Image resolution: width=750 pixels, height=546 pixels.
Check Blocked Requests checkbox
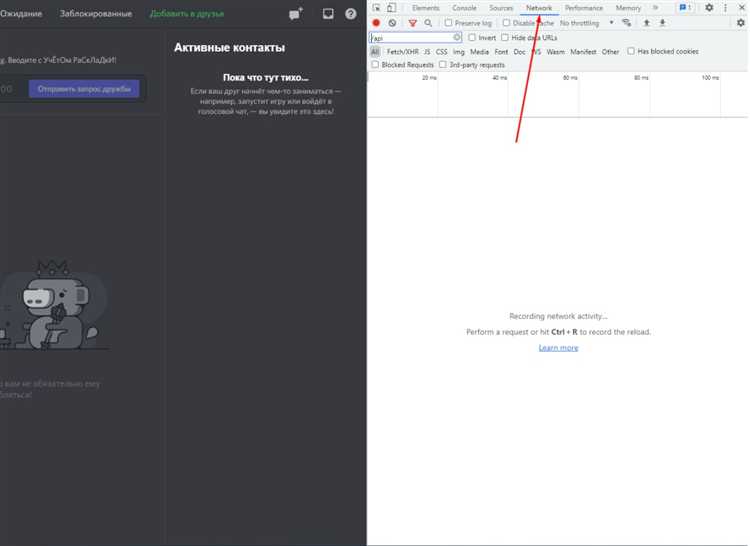pyautogui.click(x=375, y=65)
